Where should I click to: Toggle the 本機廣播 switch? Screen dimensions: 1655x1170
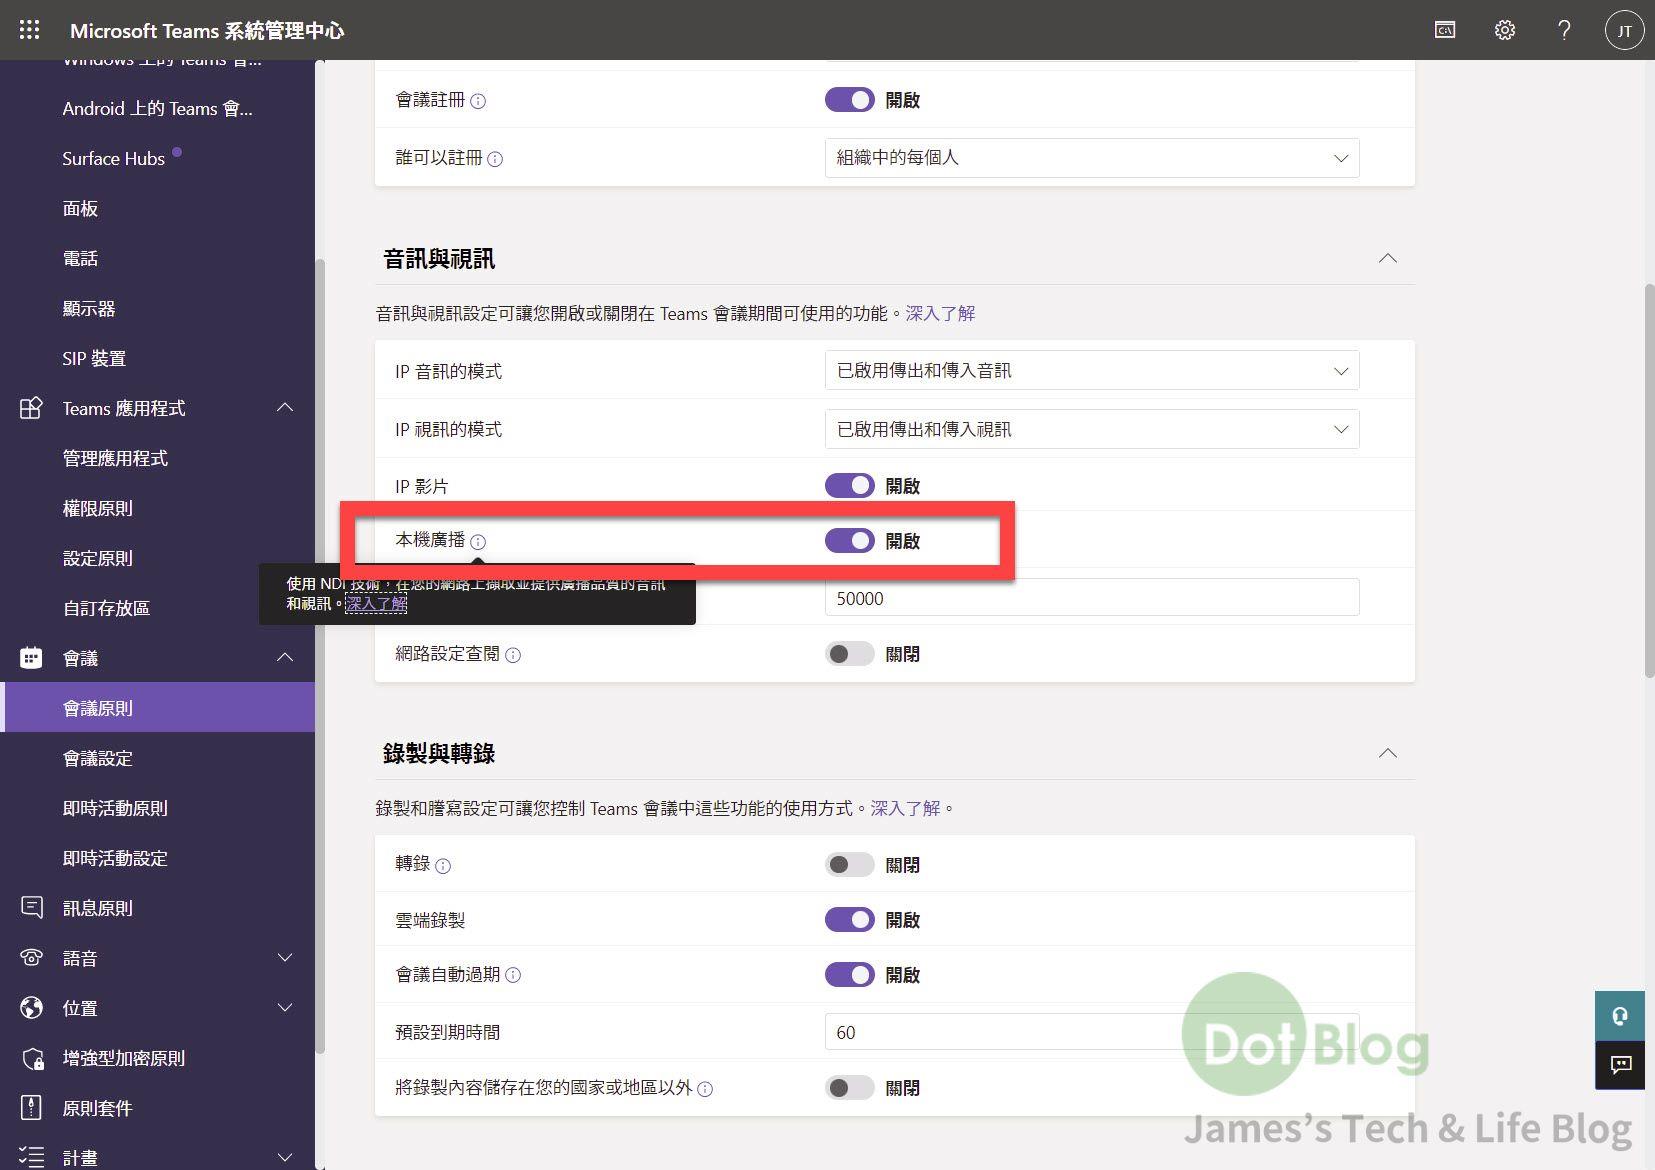tap(849, 540)
